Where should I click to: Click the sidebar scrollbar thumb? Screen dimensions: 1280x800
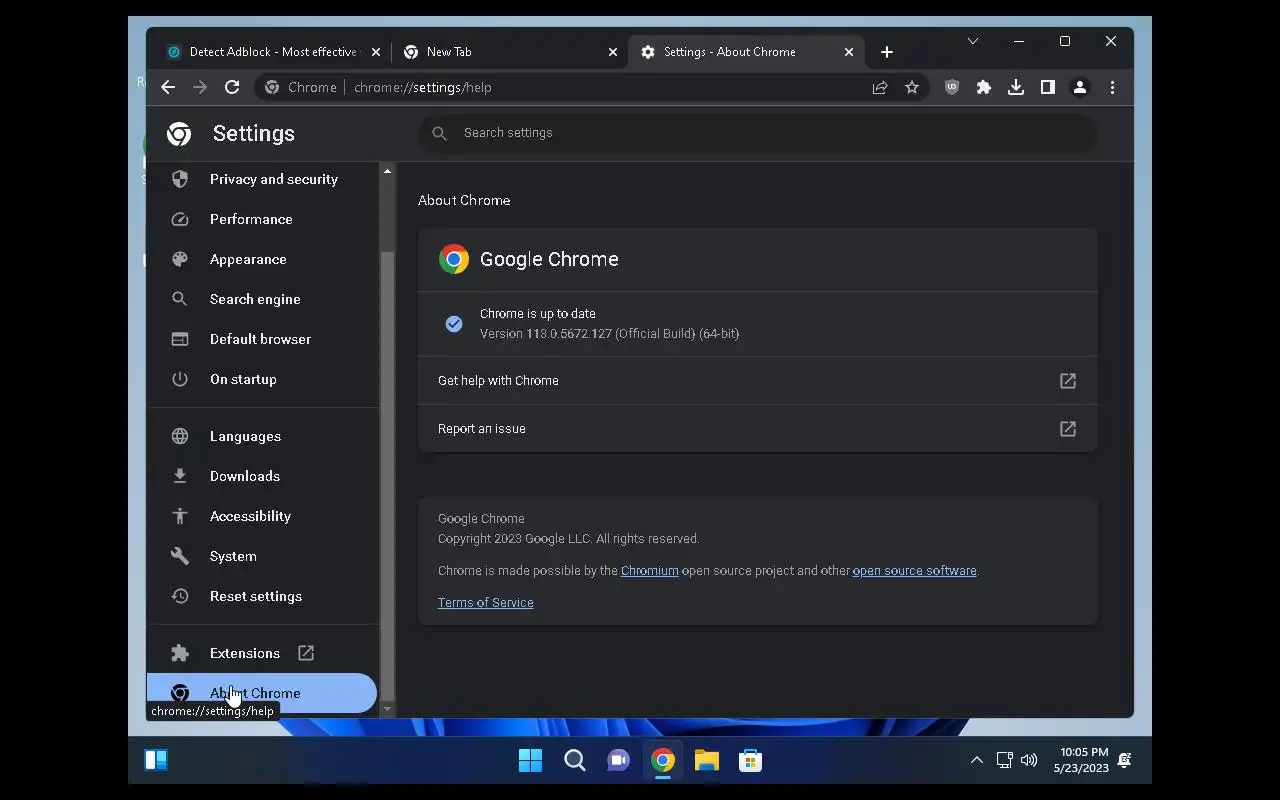click(387, 475)
